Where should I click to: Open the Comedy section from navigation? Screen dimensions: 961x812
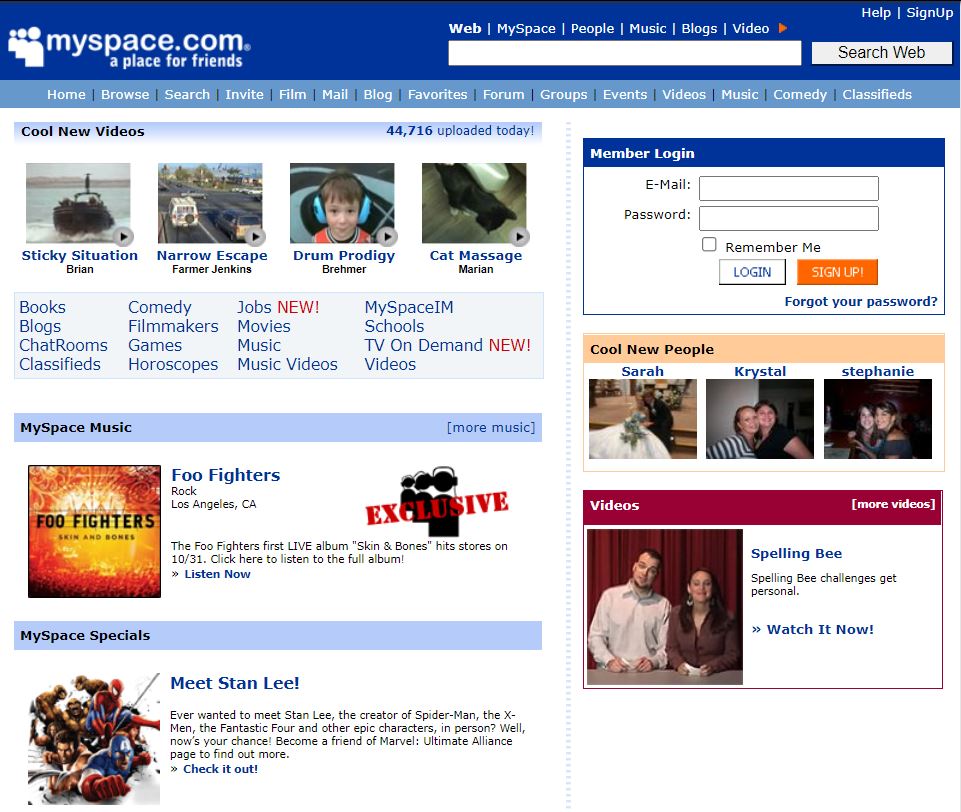(800, 94)
